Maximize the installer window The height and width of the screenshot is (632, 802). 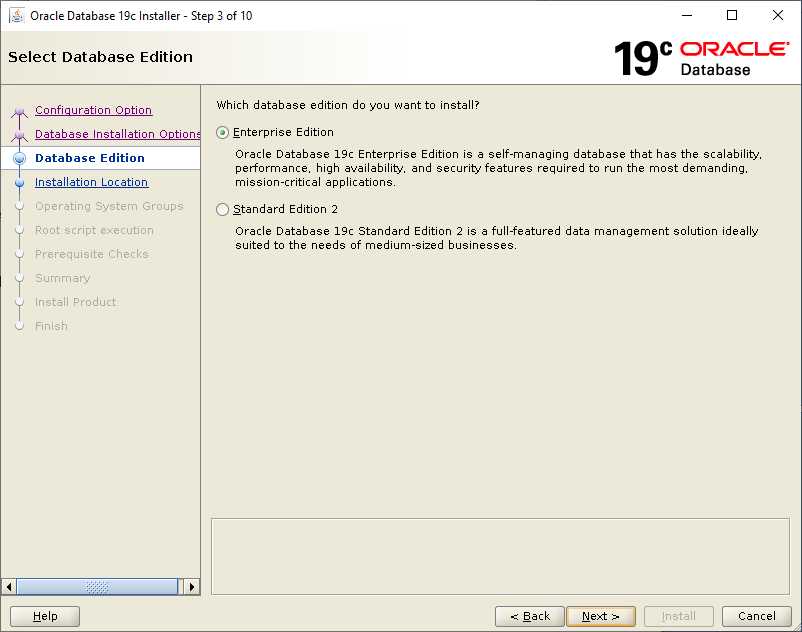[732, 15]
